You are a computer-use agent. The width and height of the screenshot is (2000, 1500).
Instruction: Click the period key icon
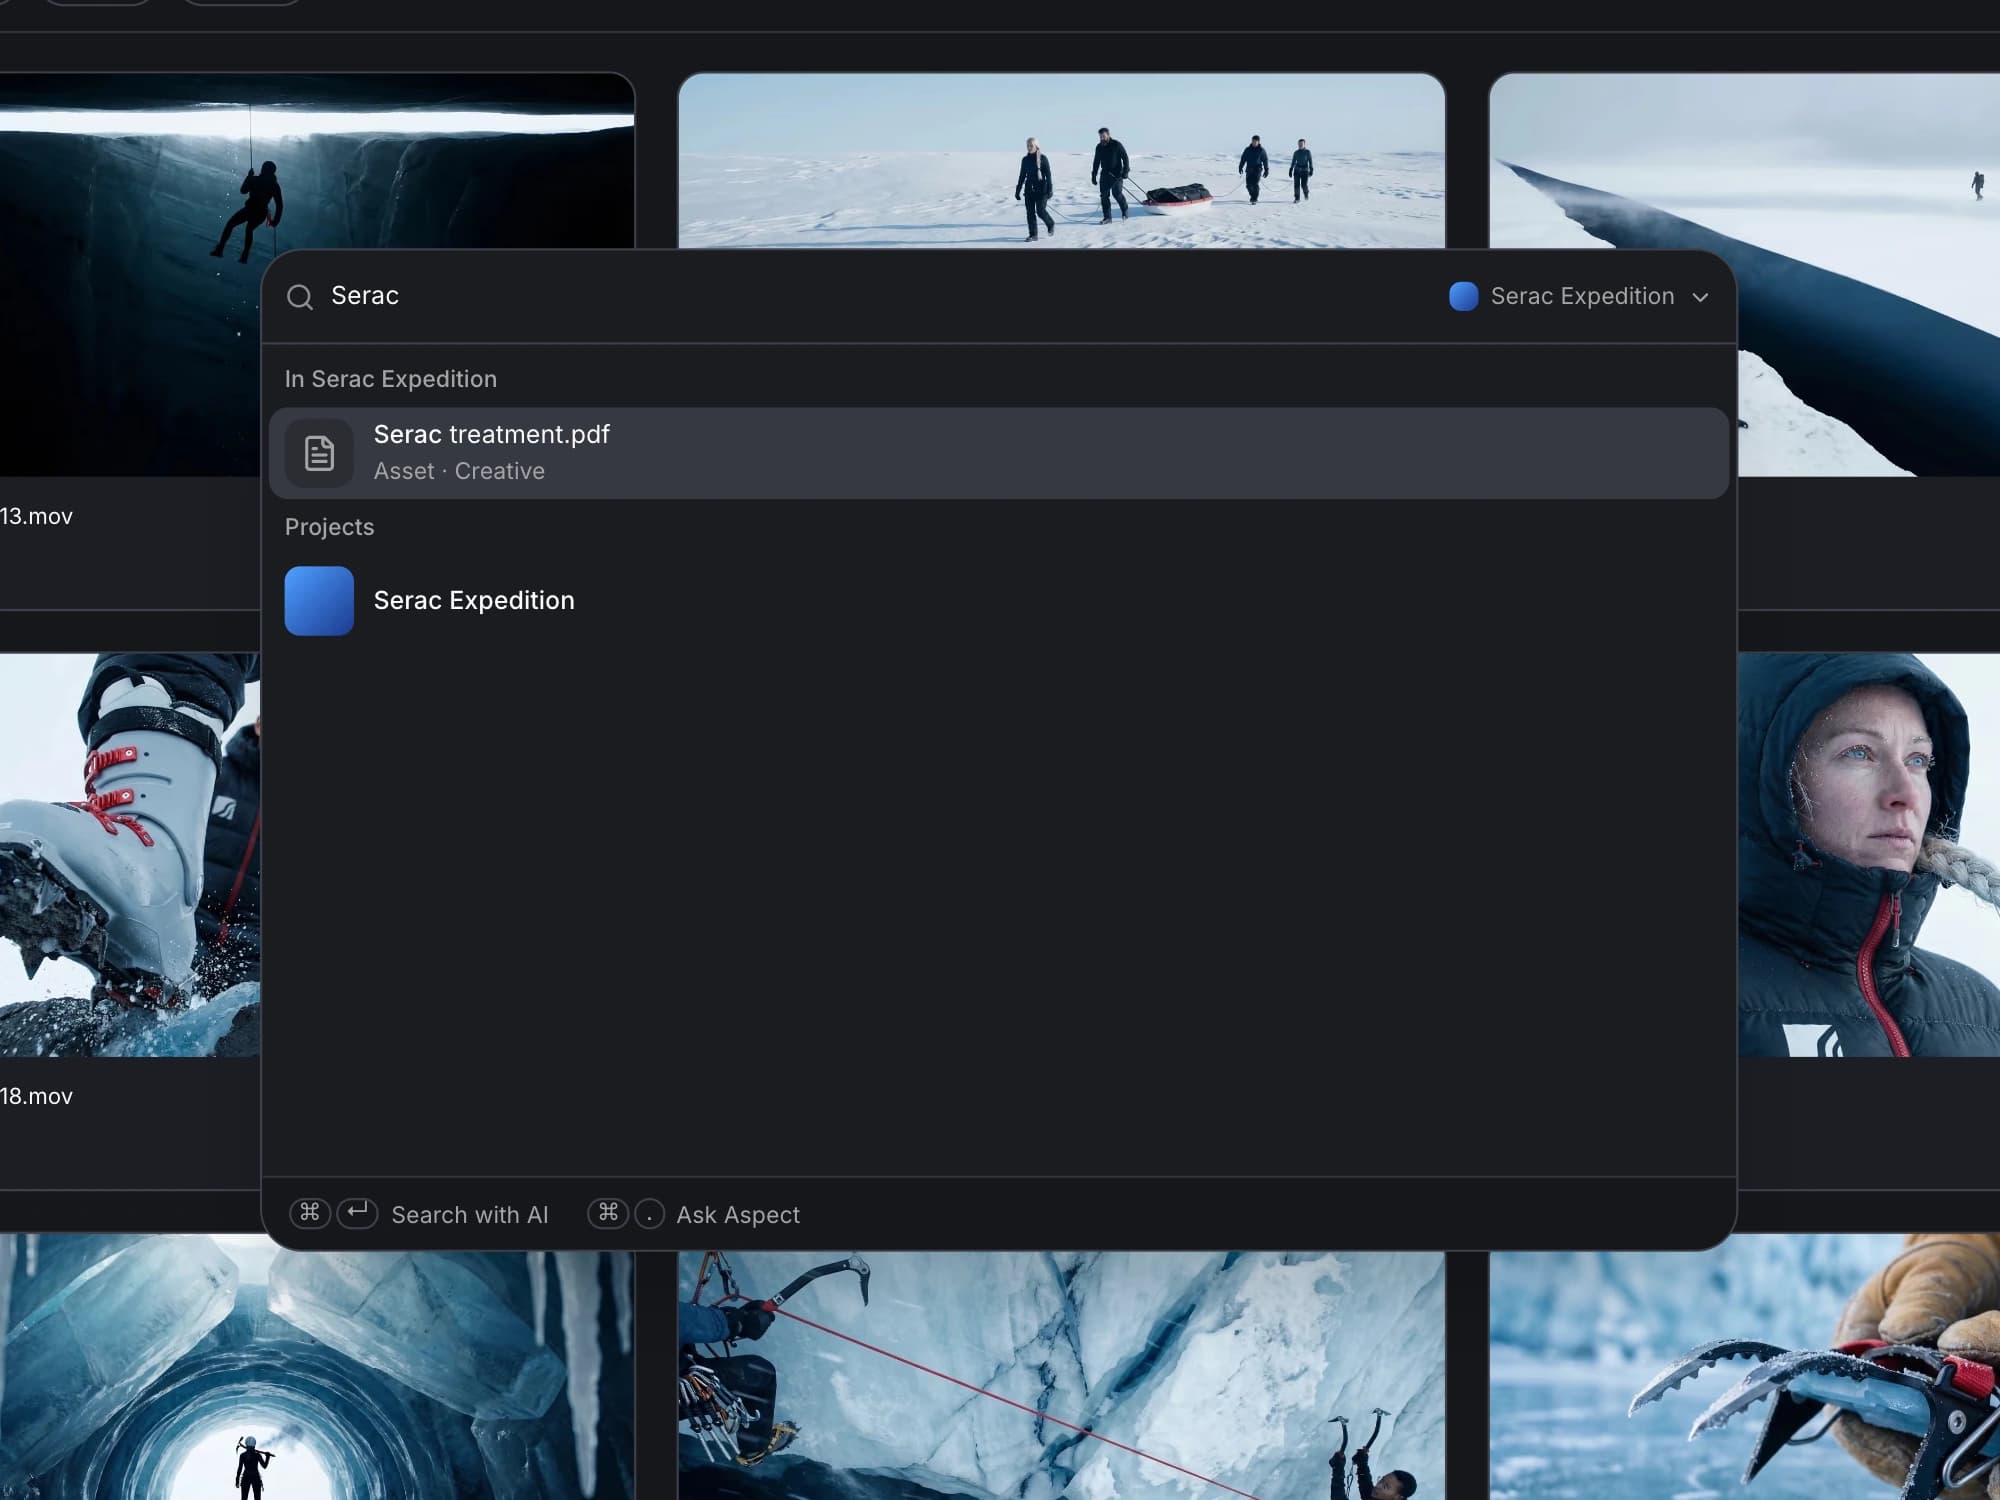[x=650, y=1214]
